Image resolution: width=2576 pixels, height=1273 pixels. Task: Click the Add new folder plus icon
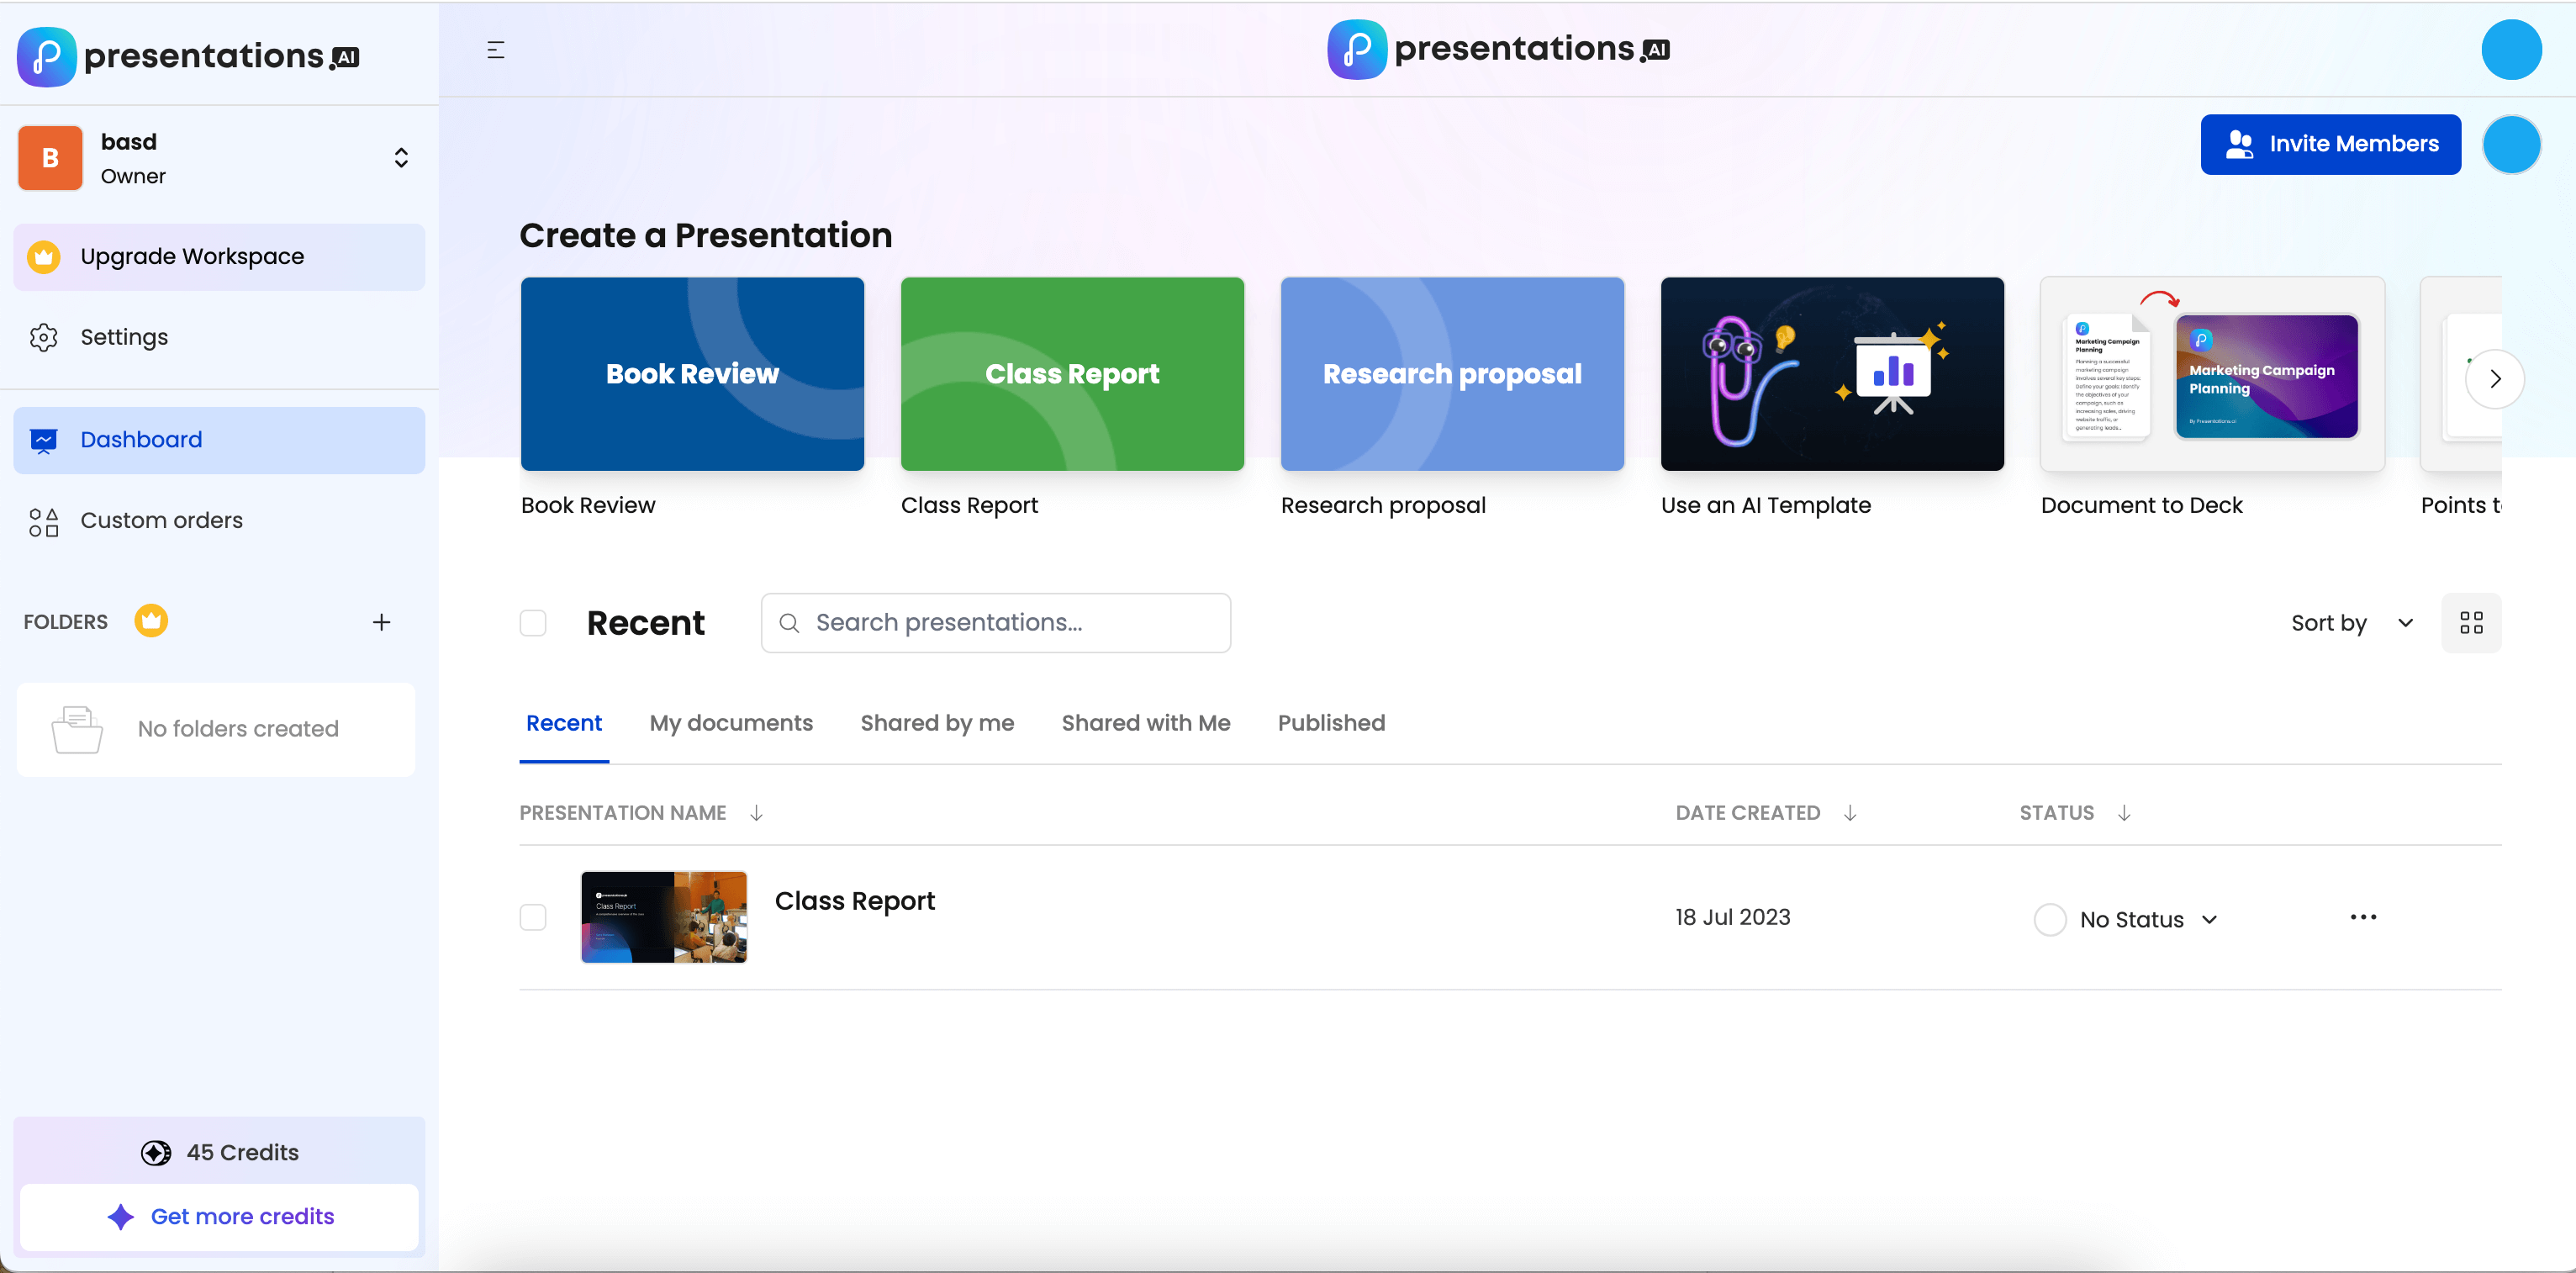[x=381, y=621]
